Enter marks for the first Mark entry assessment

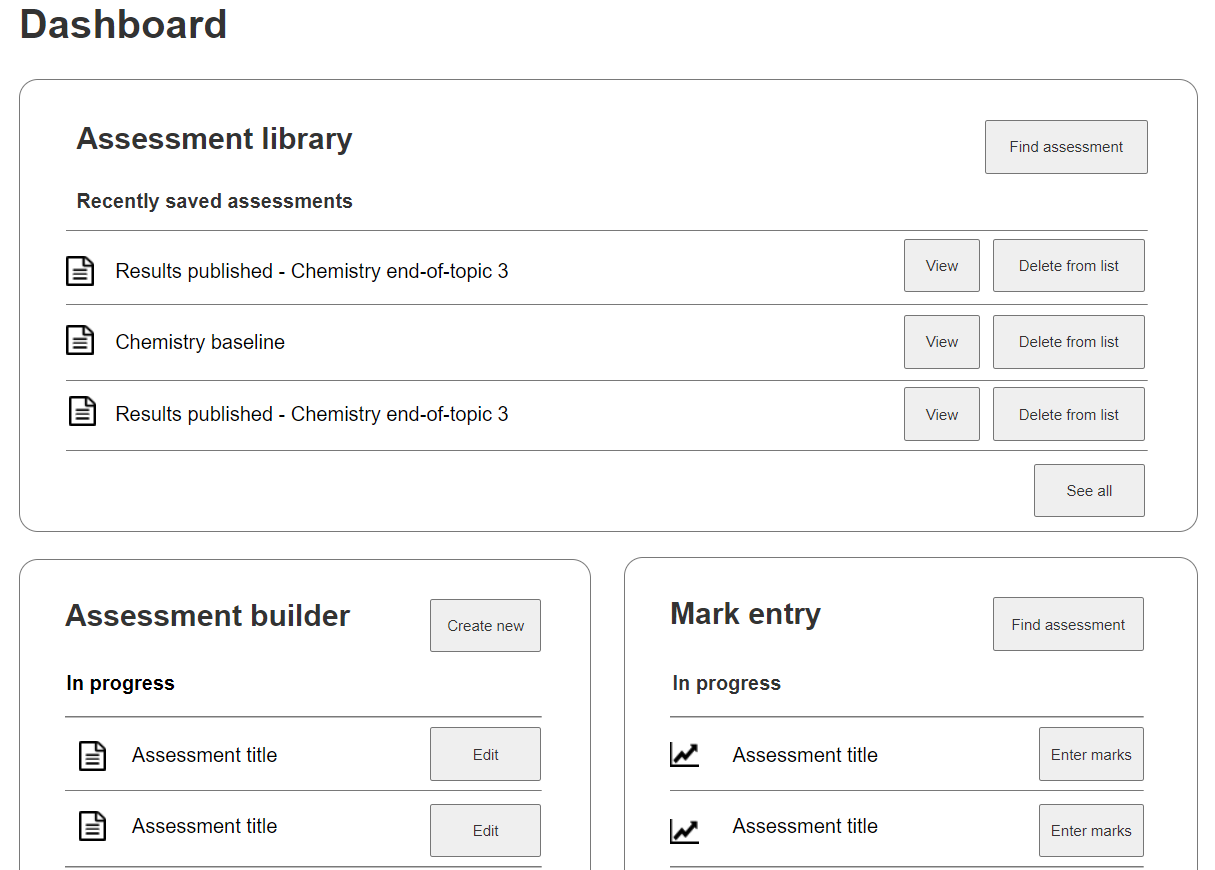[x=1091, y=754]
